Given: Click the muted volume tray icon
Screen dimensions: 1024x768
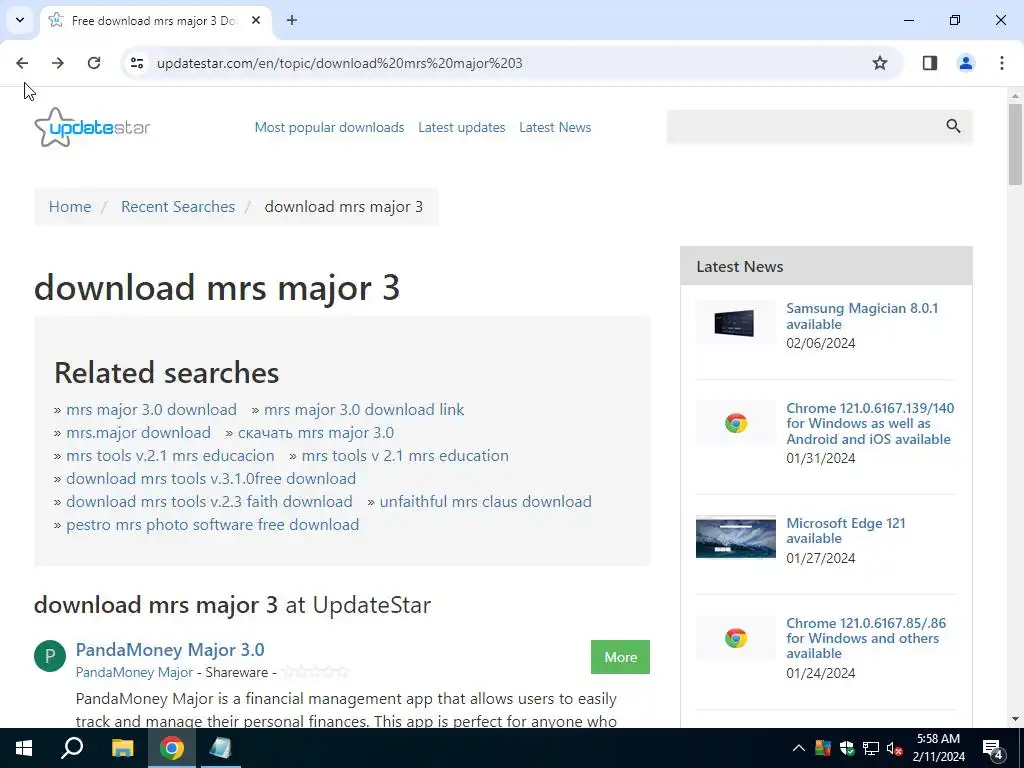Looking at the screenshot, I should [x=895, y=748].
